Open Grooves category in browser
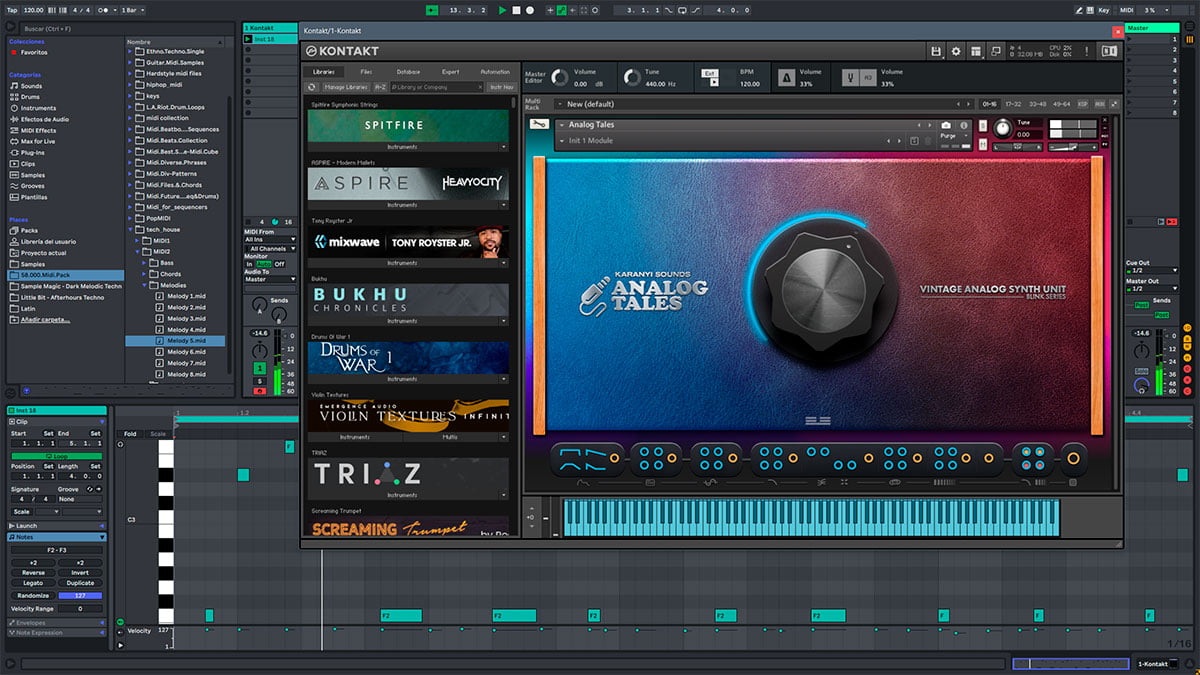Screen dimensions: 1200x675 (x=33, y=186)
